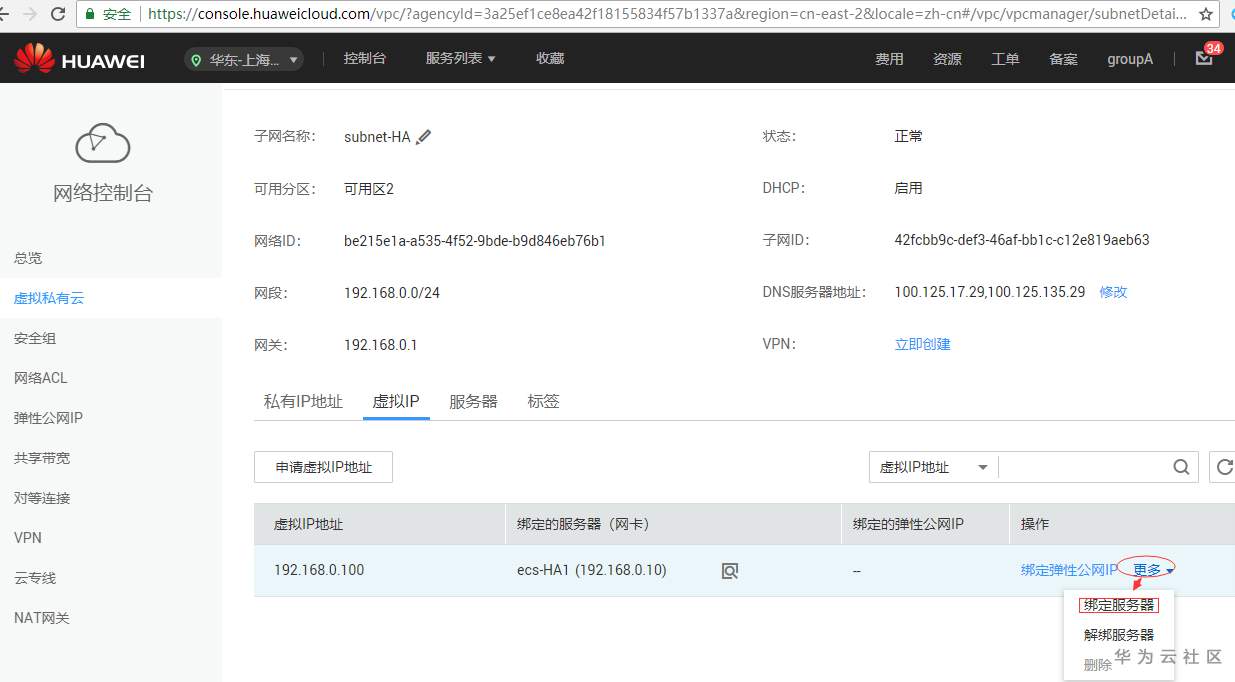Open the message notifications icon with badge 34
The width and height of the screenshot is (1235, 682).
(x=1205, y=58)
